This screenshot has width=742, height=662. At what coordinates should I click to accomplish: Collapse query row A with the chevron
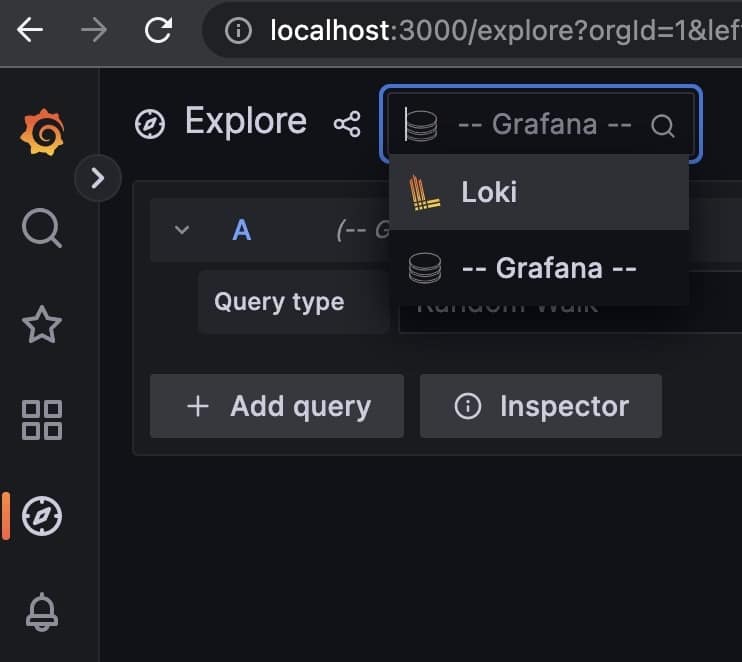(x=182, y=230)
